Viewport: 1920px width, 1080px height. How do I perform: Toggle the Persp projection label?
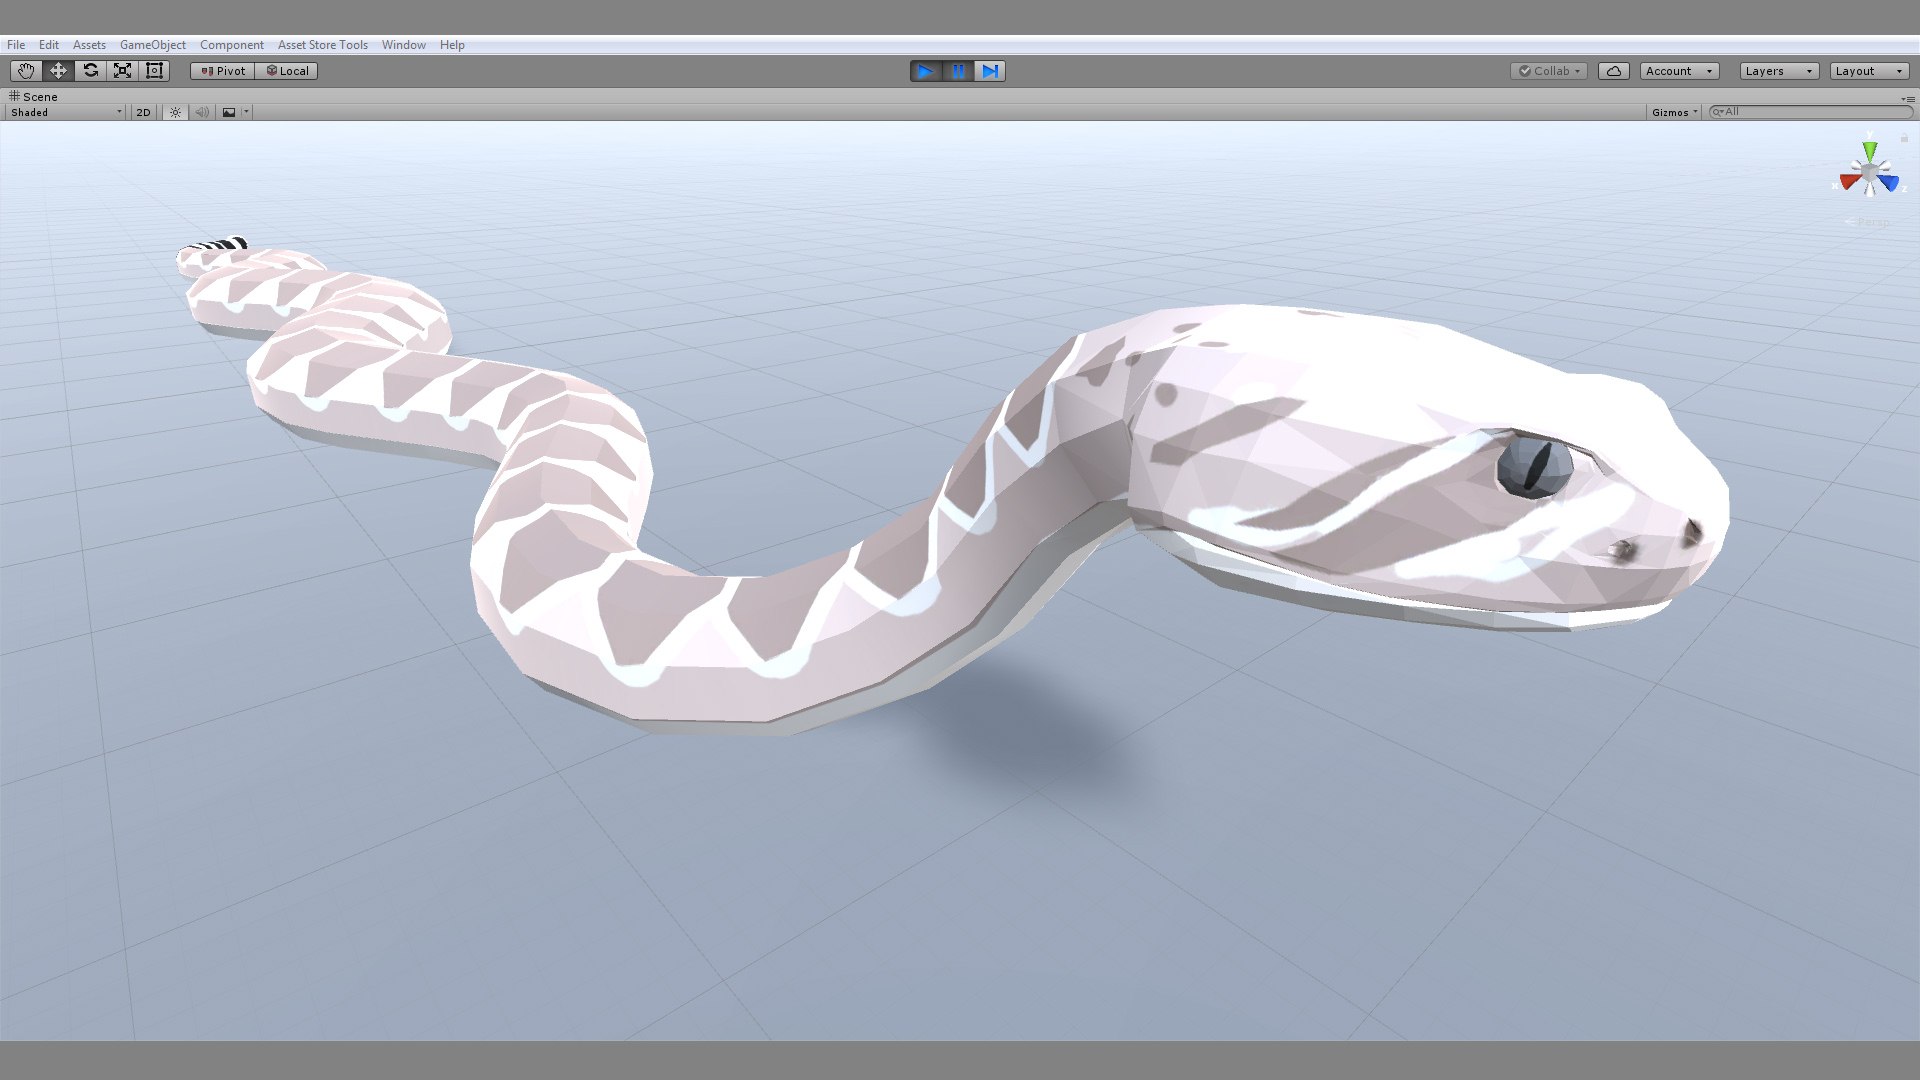tap(1868, 222)
